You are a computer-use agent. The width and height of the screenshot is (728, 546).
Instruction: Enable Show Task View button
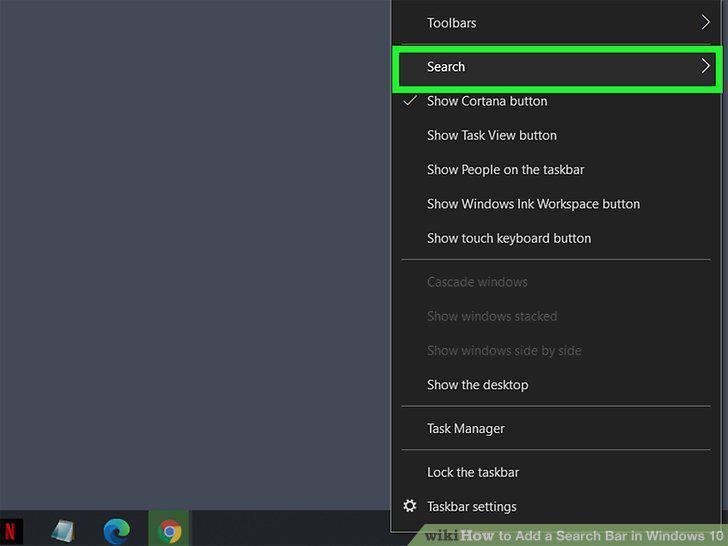[x=556, y=135]
